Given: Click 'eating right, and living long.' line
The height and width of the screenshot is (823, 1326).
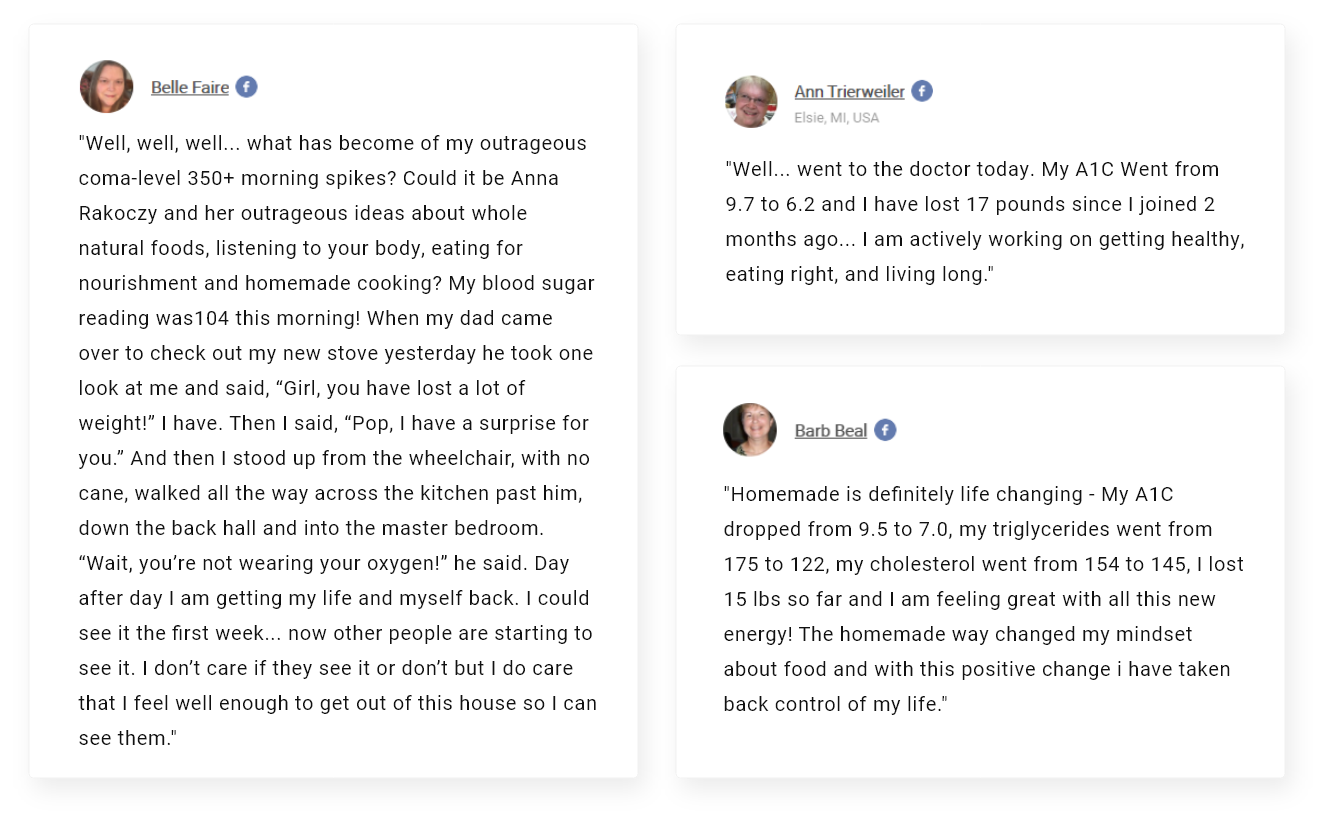Looking at the screenshot, I should click(859, 274).
